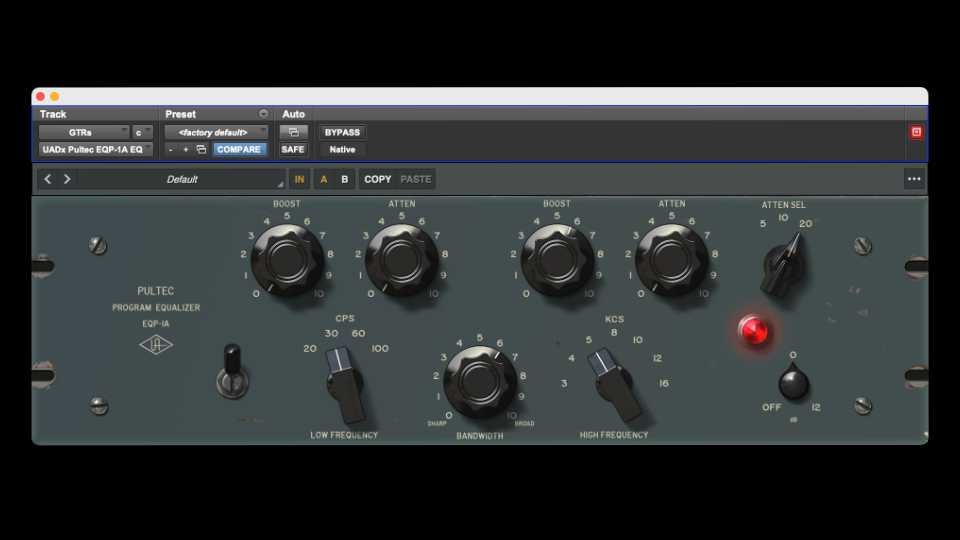Screen dimensions: 960x540
Task: Click the Universal Audio diamond logo
Action: pyautogui.click(x=156, y=345)
